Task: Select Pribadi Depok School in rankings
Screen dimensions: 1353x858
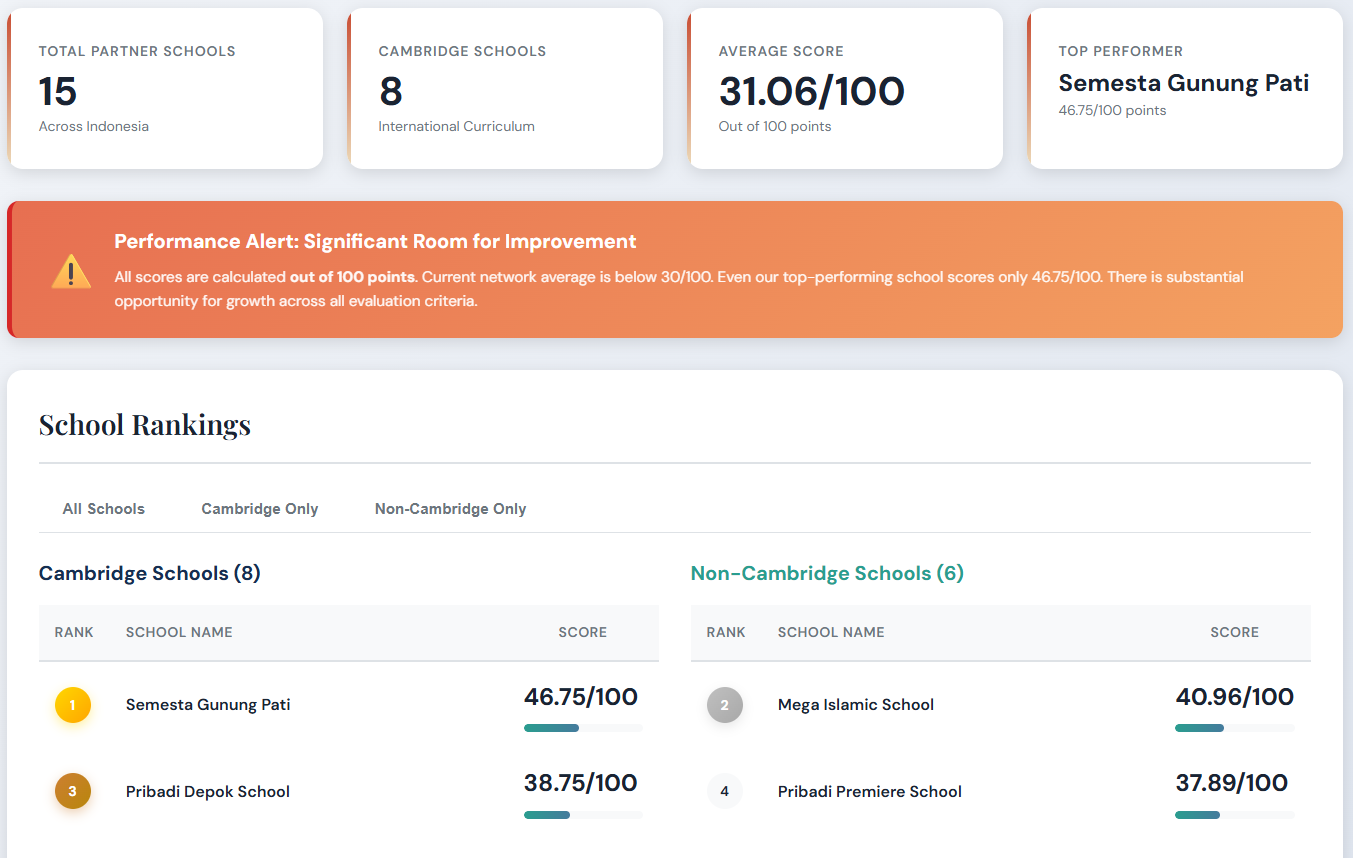Action: 208,792
